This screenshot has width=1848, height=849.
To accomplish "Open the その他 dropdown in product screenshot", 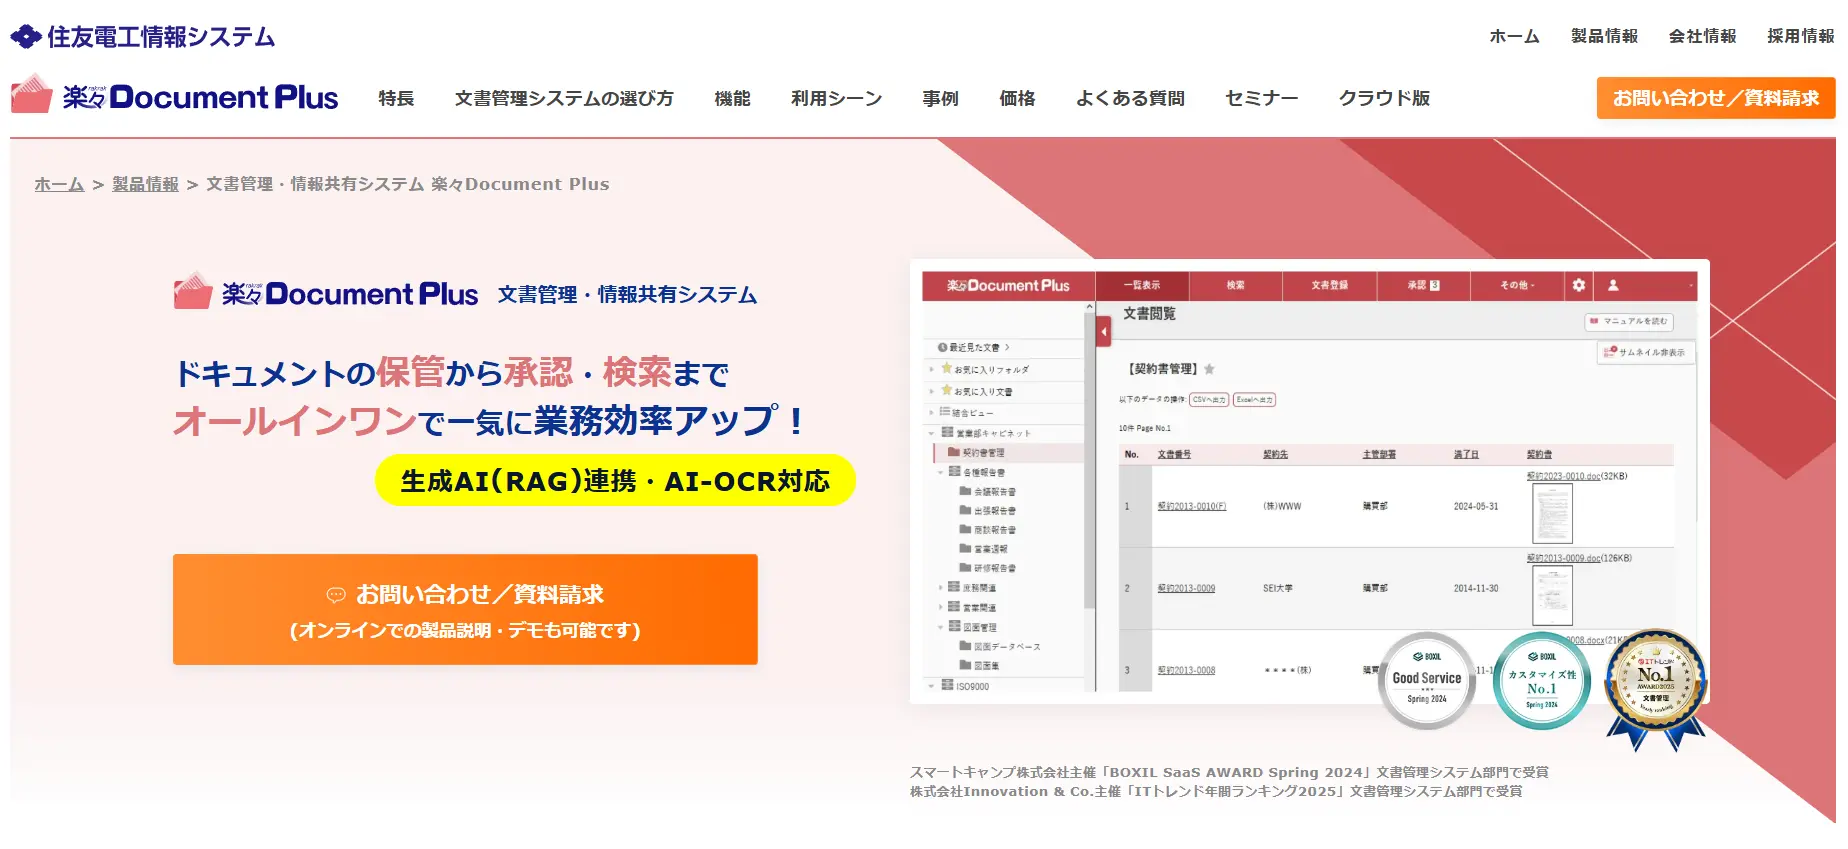I will pos(1517,285).
